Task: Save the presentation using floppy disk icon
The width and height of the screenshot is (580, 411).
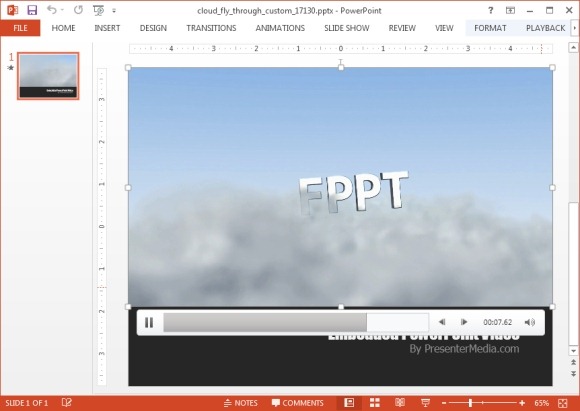Action: coord(32,10)
